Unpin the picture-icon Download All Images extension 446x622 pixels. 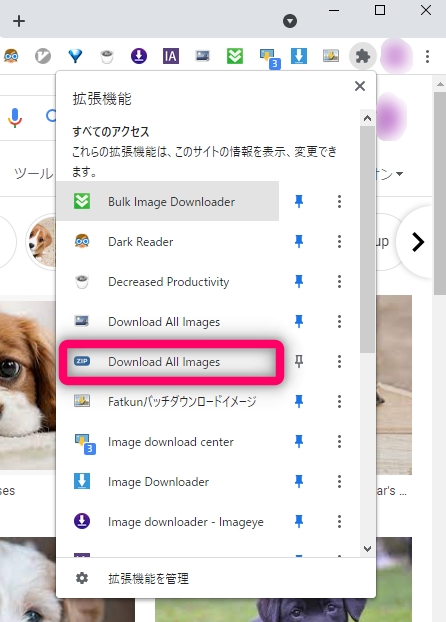[x=299, y=321]
